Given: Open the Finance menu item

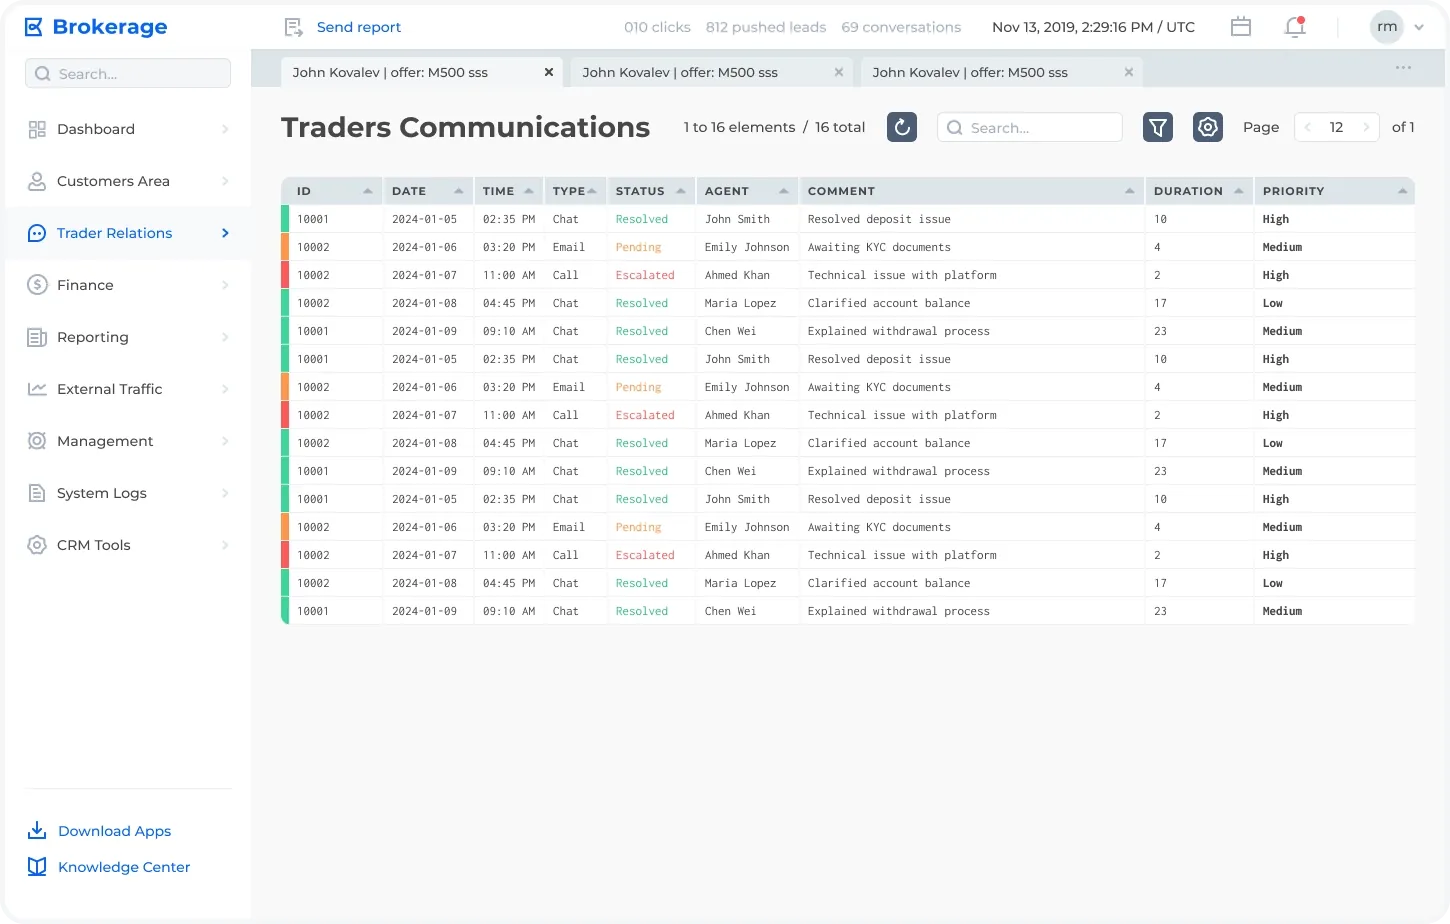Looking at the screenshot, I should pos(128,285).
